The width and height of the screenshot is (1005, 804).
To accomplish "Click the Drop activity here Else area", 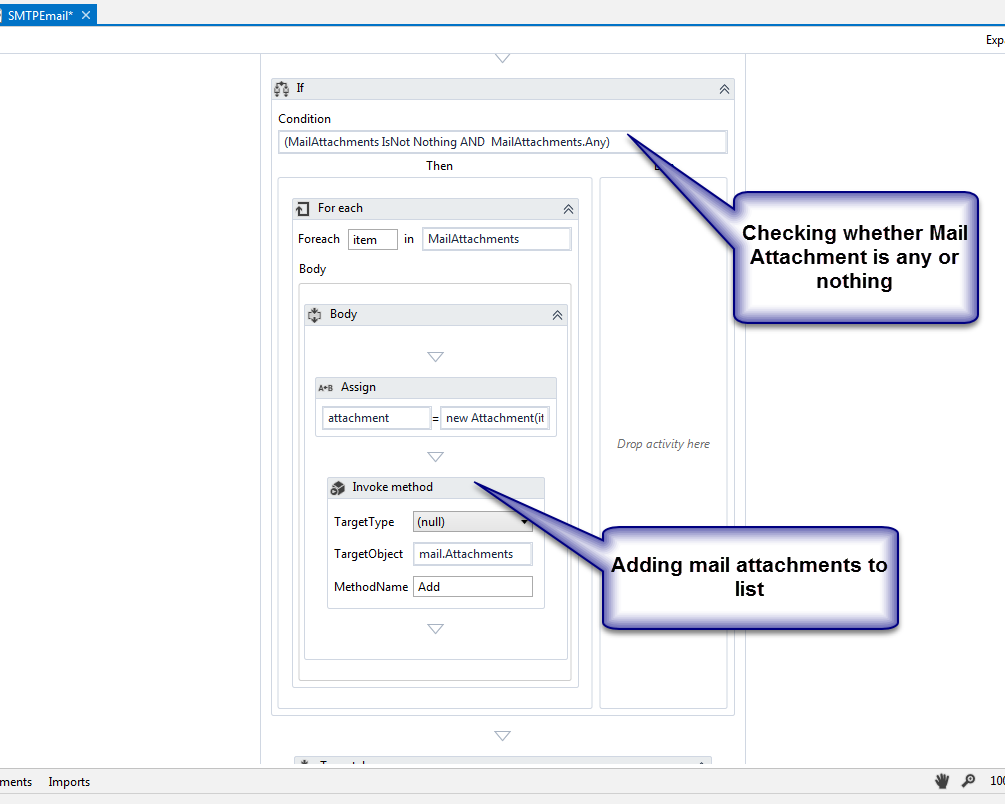I will pos(663,444).
